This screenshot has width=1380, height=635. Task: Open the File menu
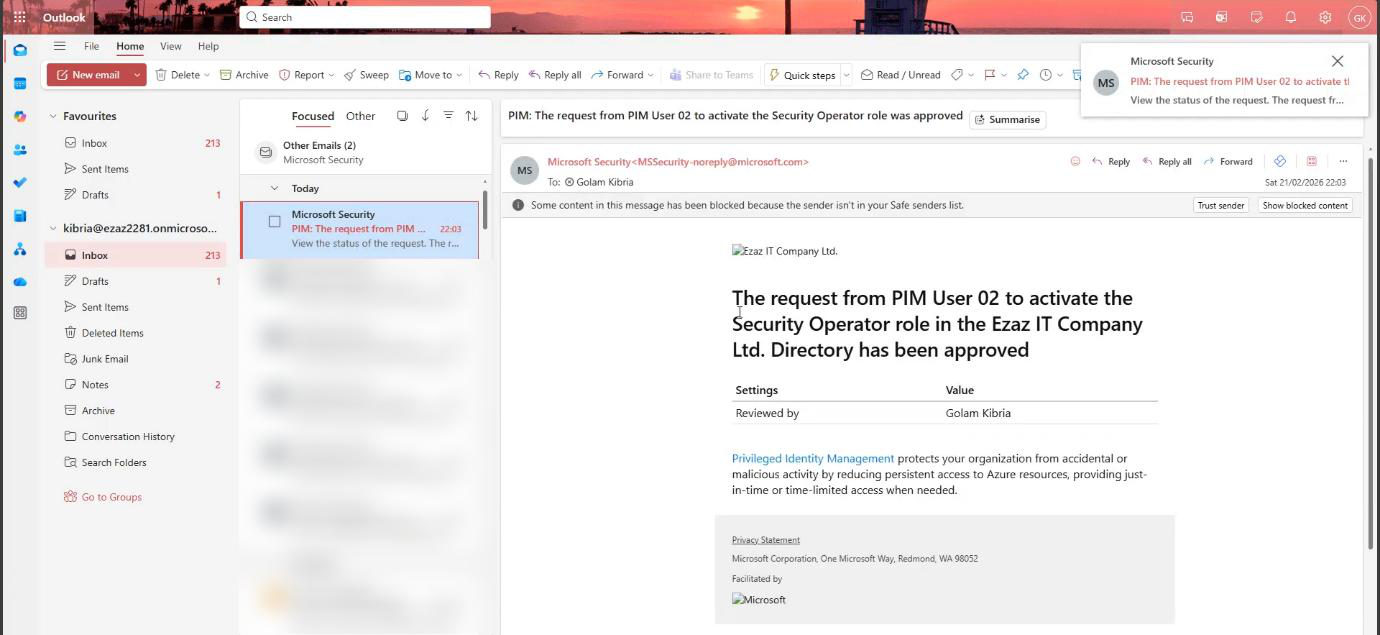point(91,46)
